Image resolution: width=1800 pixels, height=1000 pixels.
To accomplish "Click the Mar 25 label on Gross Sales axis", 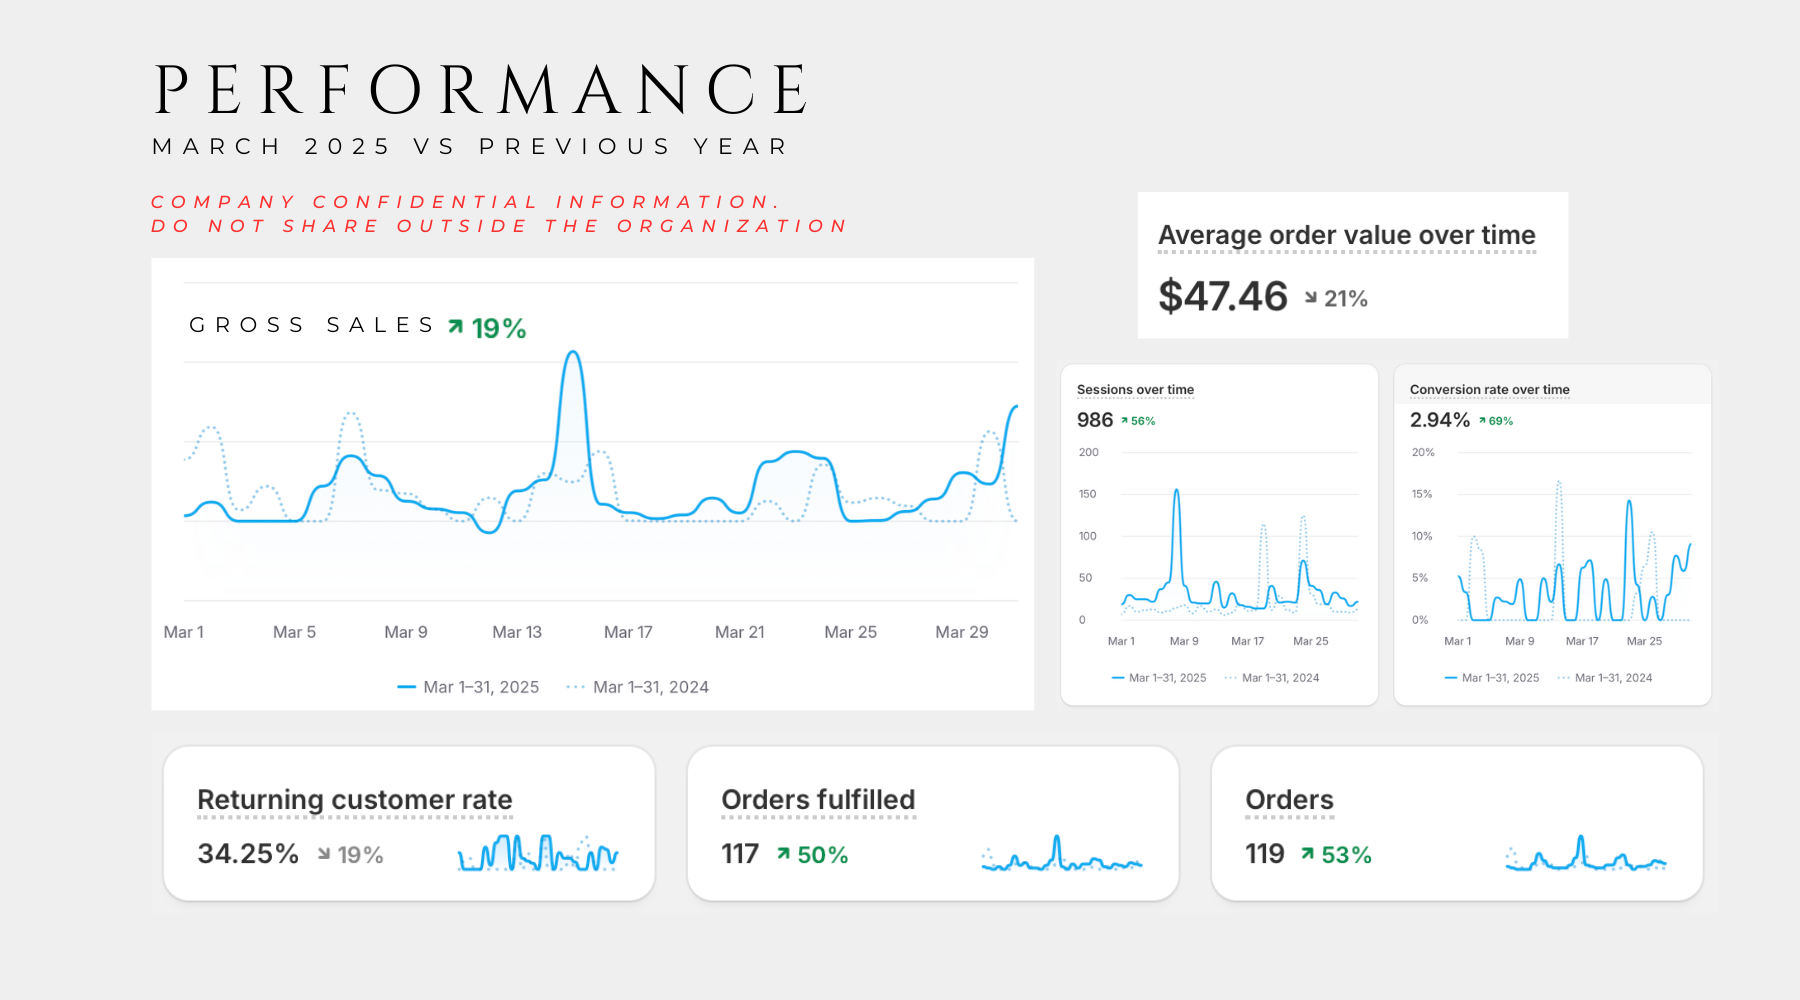I will [x=850, y=632].
